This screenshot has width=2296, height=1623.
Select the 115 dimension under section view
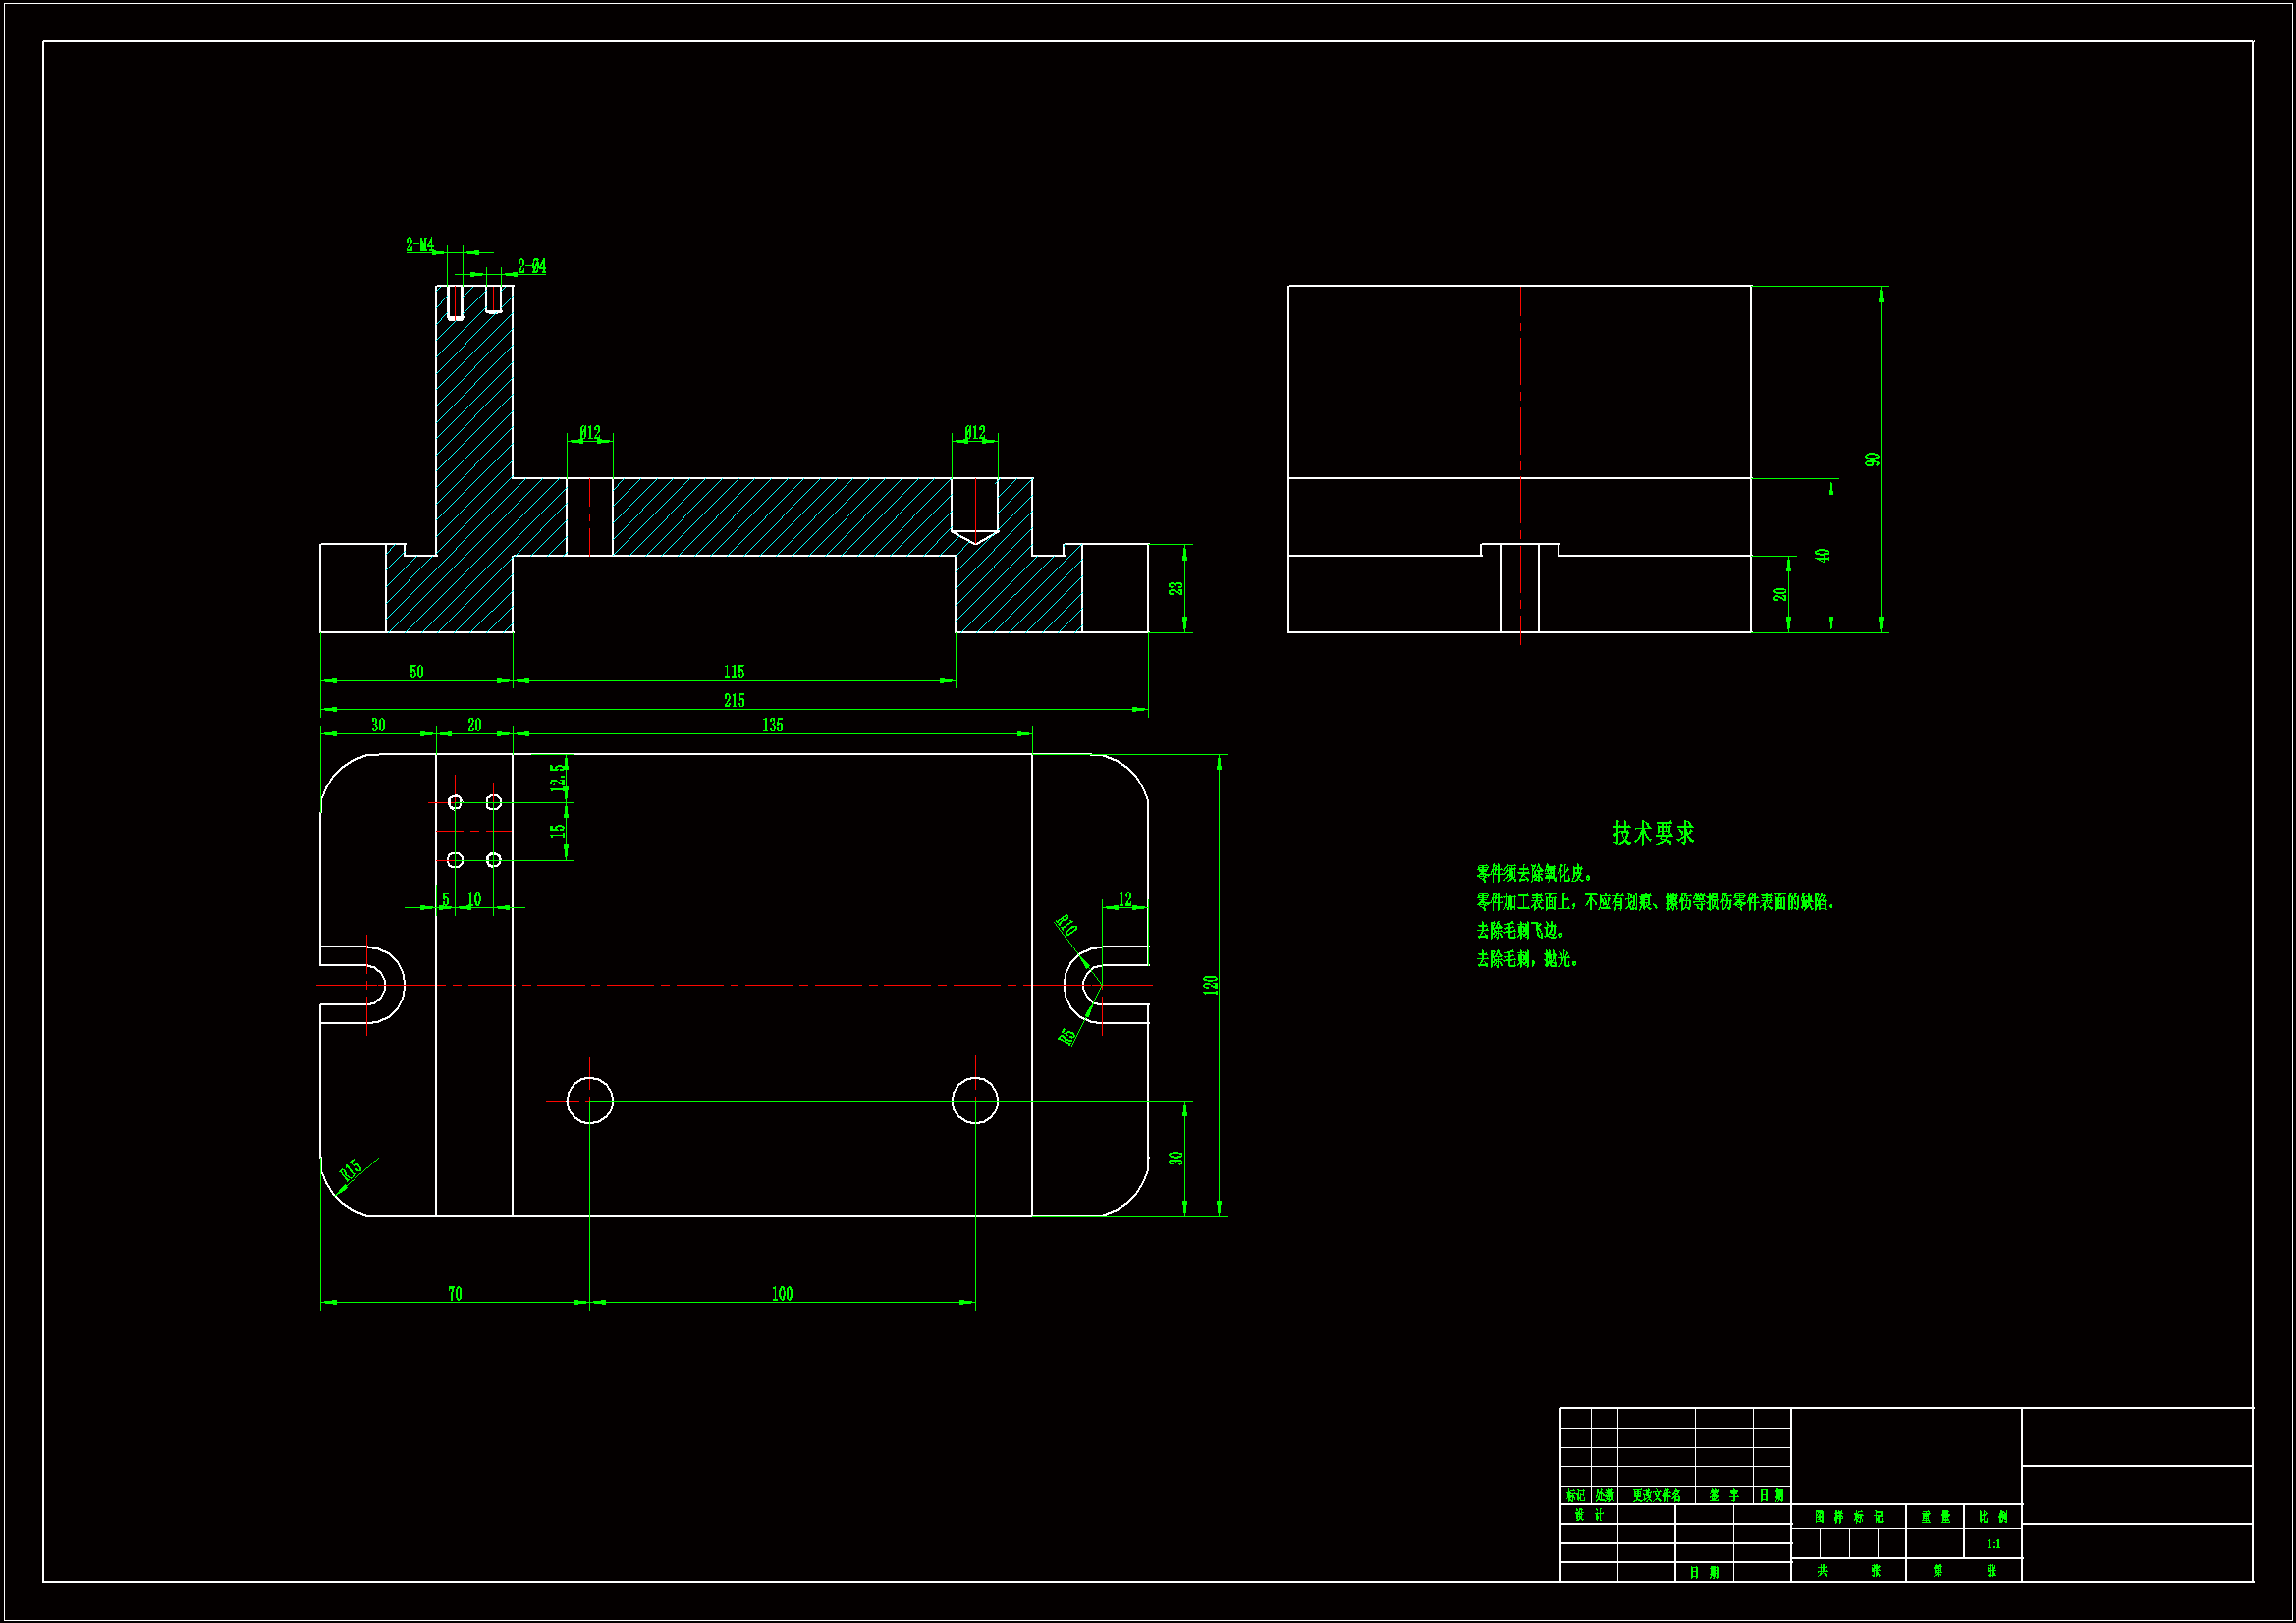734,671
